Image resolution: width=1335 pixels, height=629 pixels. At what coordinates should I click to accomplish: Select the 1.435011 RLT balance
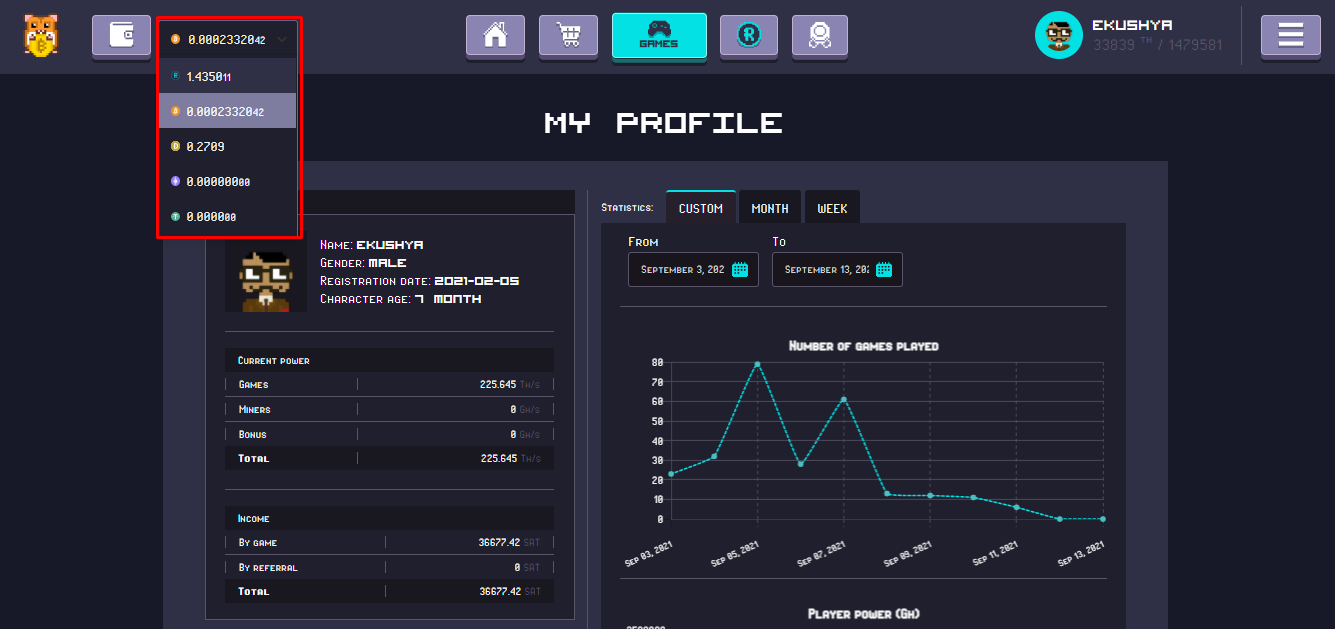(x=228, y=76)
